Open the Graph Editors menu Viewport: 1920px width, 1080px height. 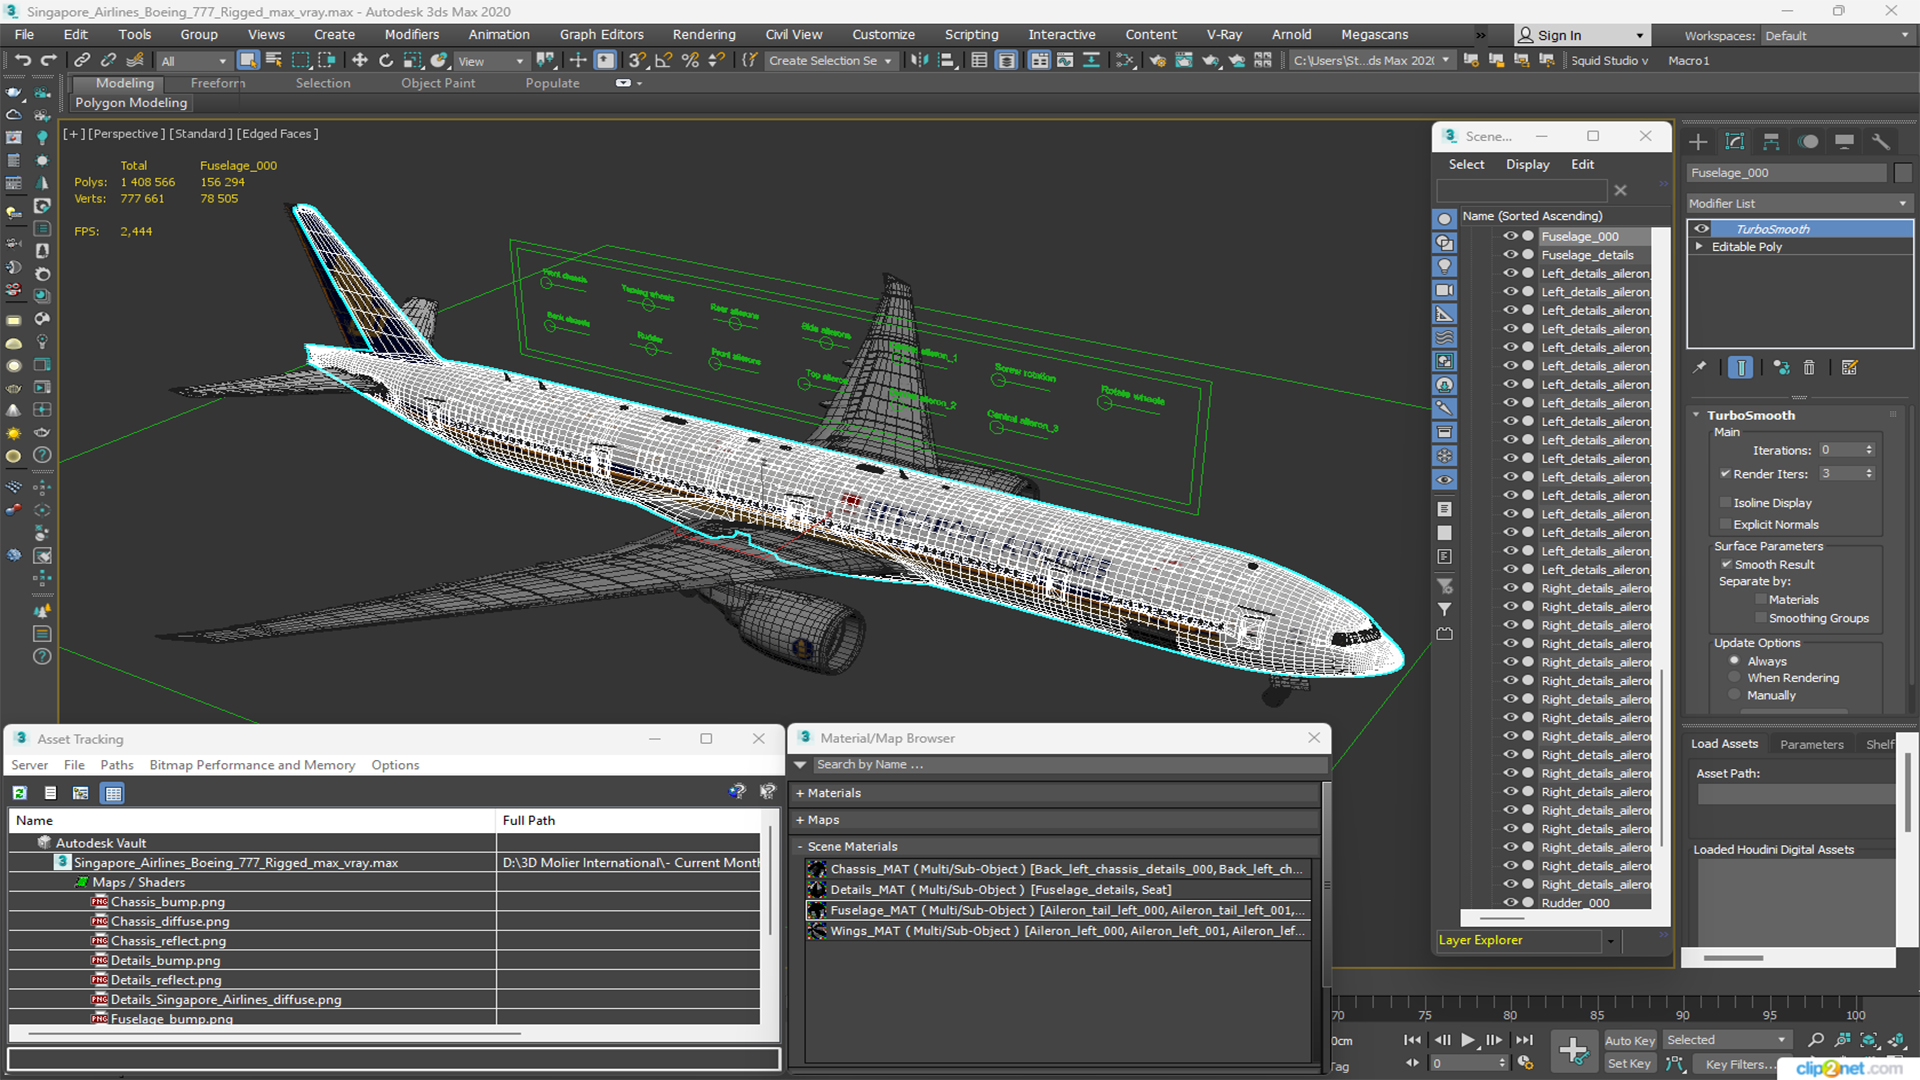[x=601, y=35]
